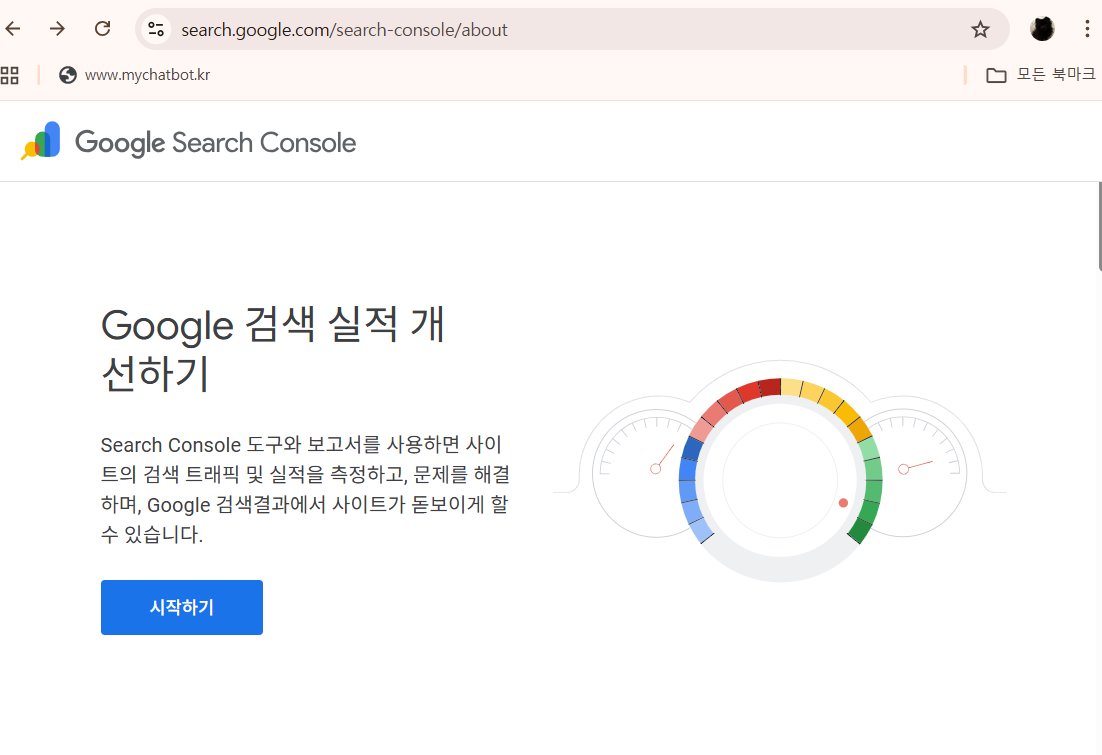This screenshot has width=1102, height=755.
Task: Open the 모든 북마크 folder
Action: [x=1041, y=75]
